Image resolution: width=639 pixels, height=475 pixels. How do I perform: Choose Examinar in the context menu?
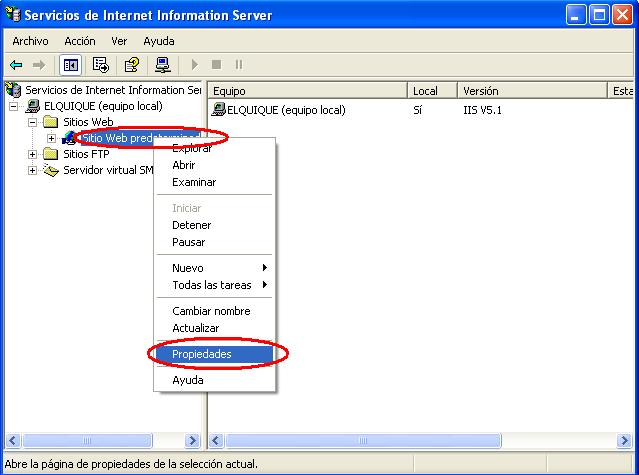click(214, 182)
